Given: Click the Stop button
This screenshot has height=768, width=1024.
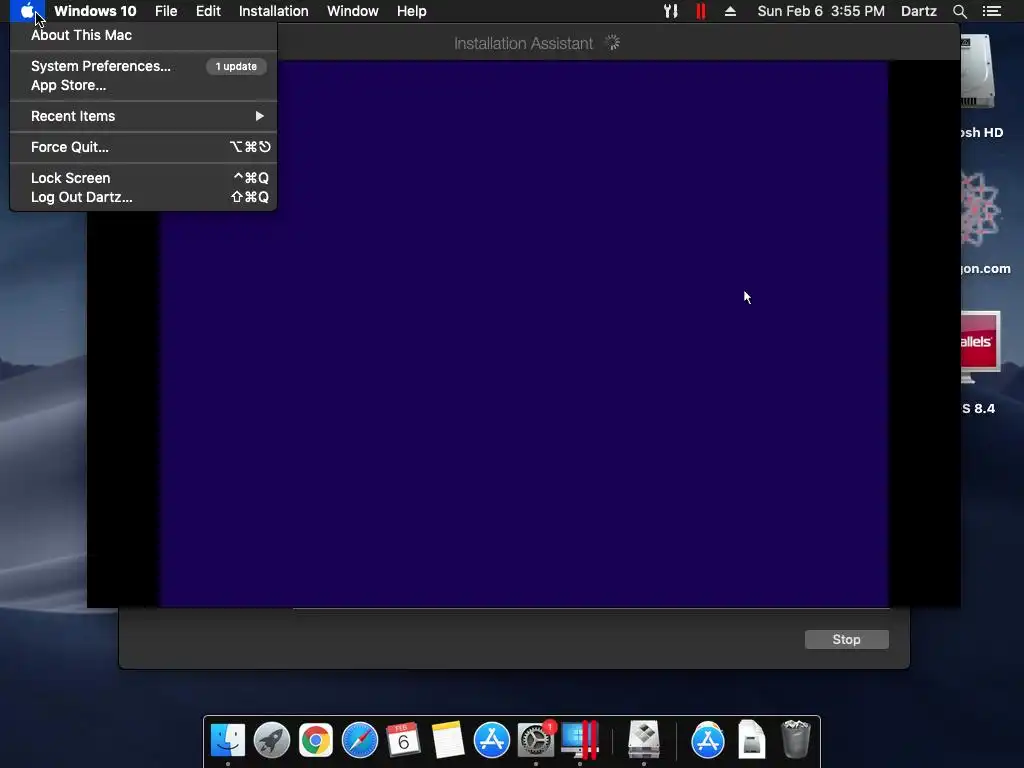Looking at the screenshot, I should (x=846, y=639).
